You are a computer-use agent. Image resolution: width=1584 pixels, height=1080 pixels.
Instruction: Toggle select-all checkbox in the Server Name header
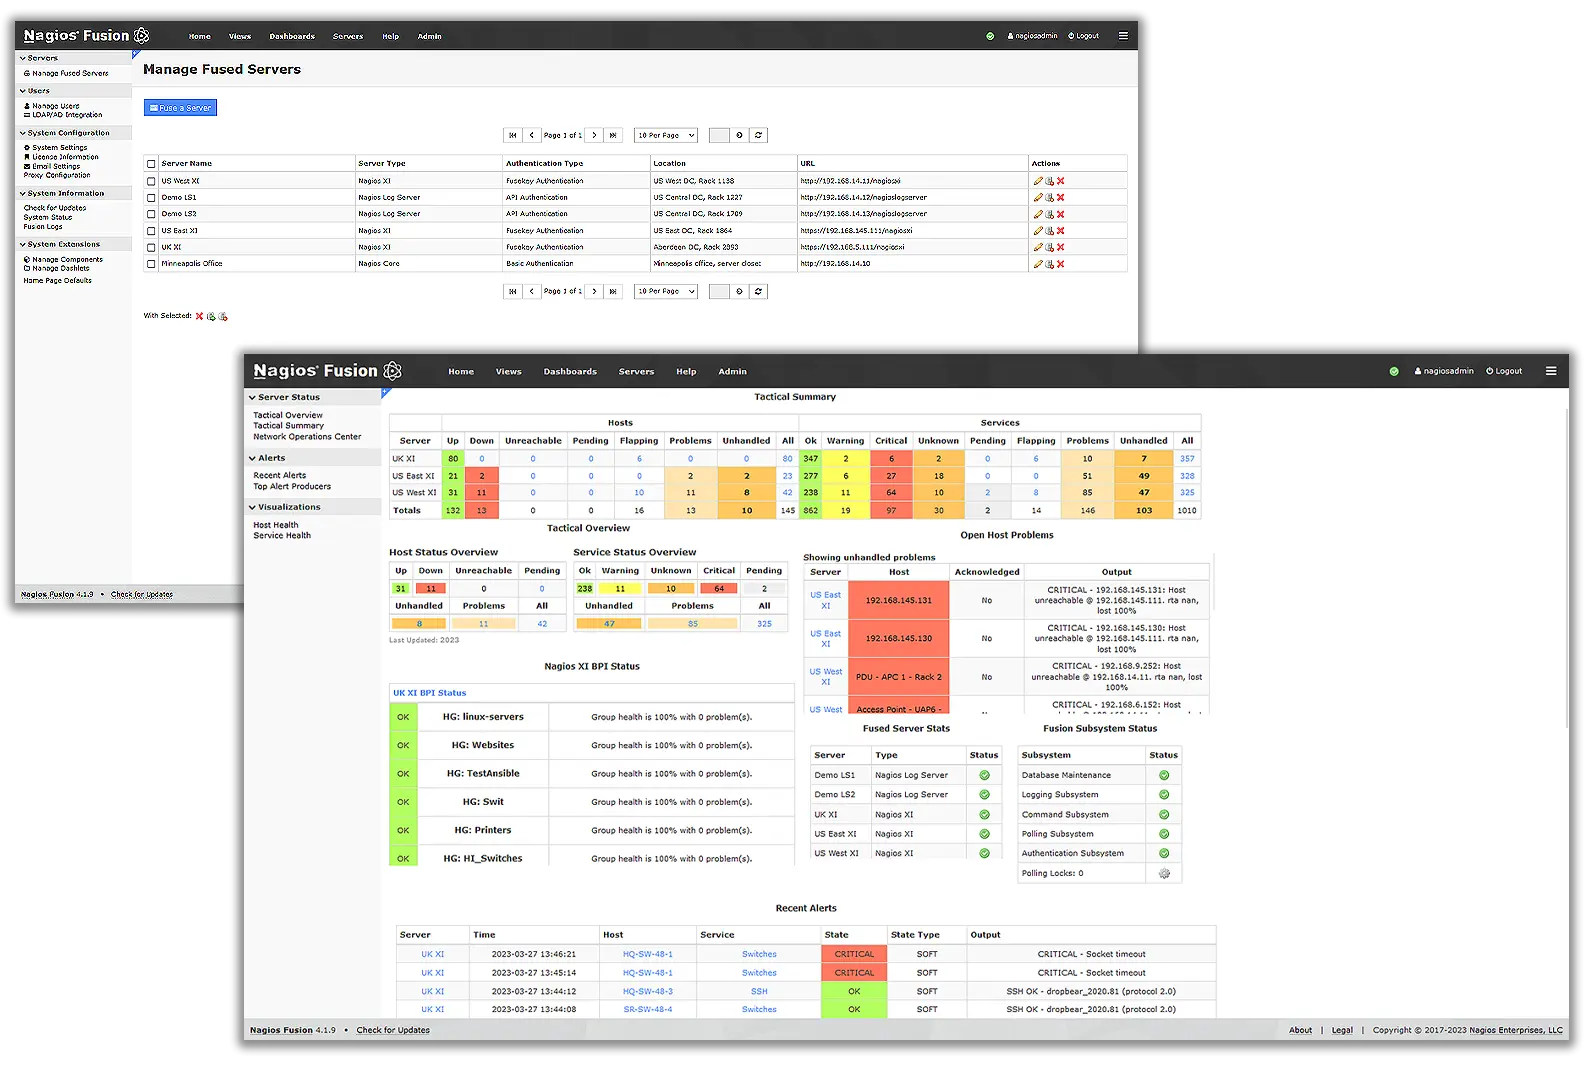click(151, 164)
